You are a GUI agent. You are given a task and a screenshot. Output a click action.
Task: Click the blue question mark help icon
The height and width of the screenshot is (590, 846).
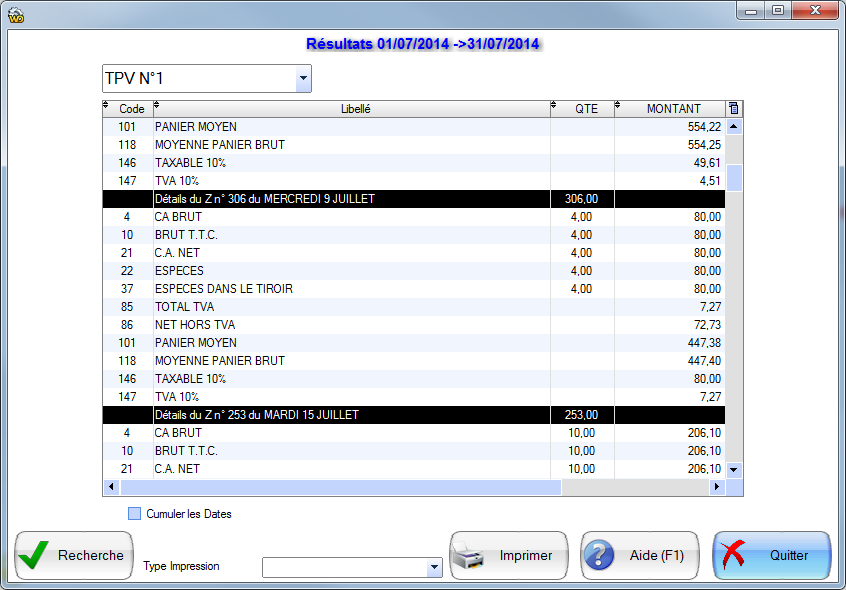pyautogui.click(x=599, y=556)
